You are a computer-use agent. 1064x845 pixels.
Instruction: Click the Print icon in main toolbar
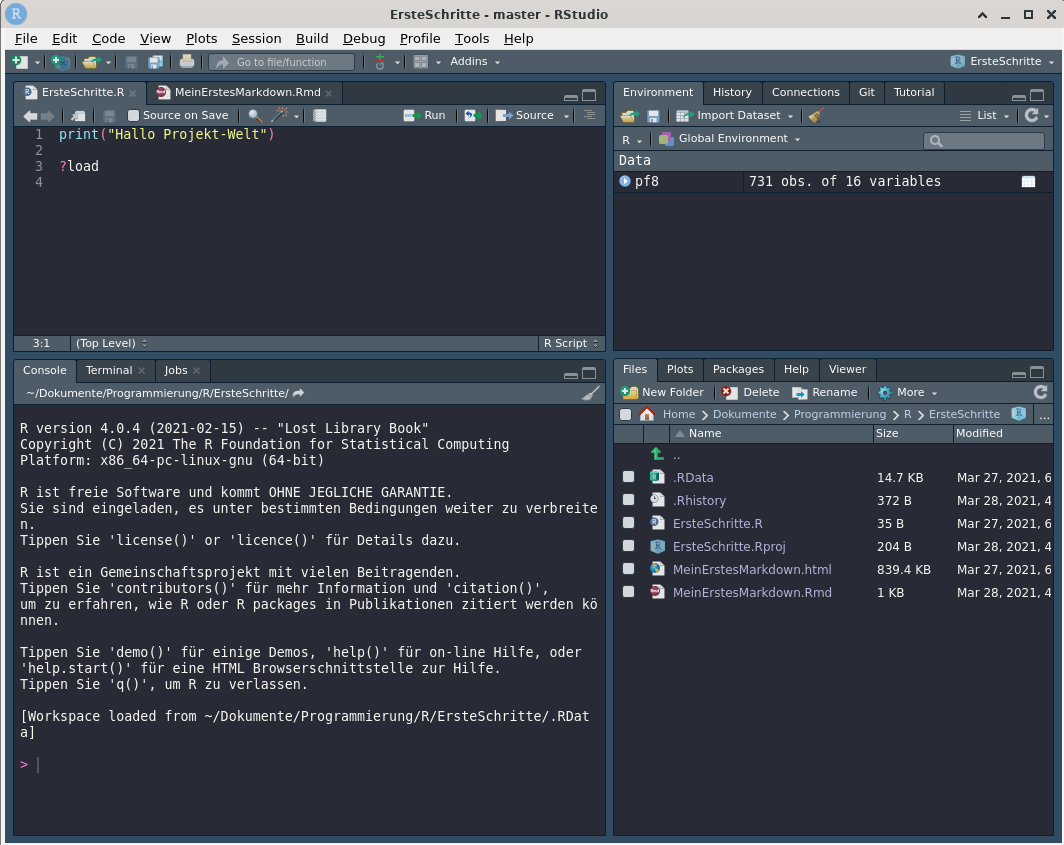click(x=187, y=62)
